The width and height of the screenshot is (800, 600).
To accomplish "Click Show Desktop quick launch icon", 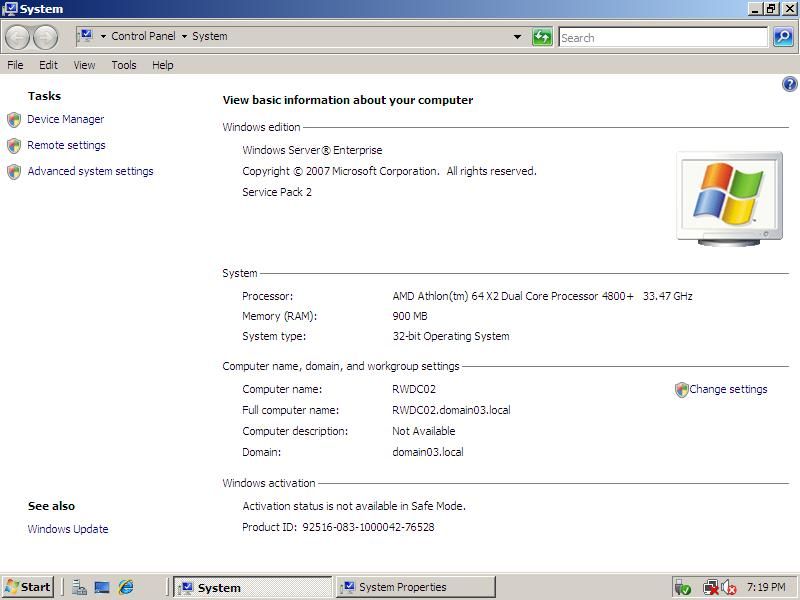I will 102,587.
